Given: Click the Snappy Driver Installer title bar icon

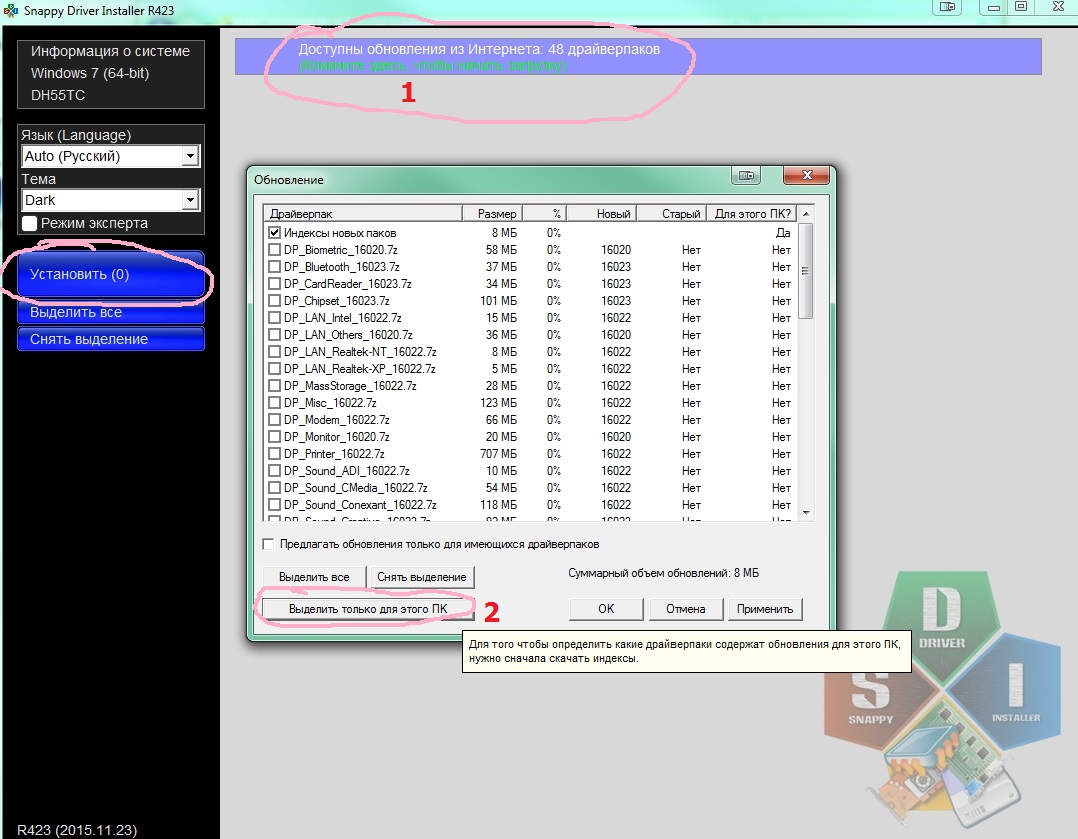Looking at the screenshot, I should pos(10,10).
